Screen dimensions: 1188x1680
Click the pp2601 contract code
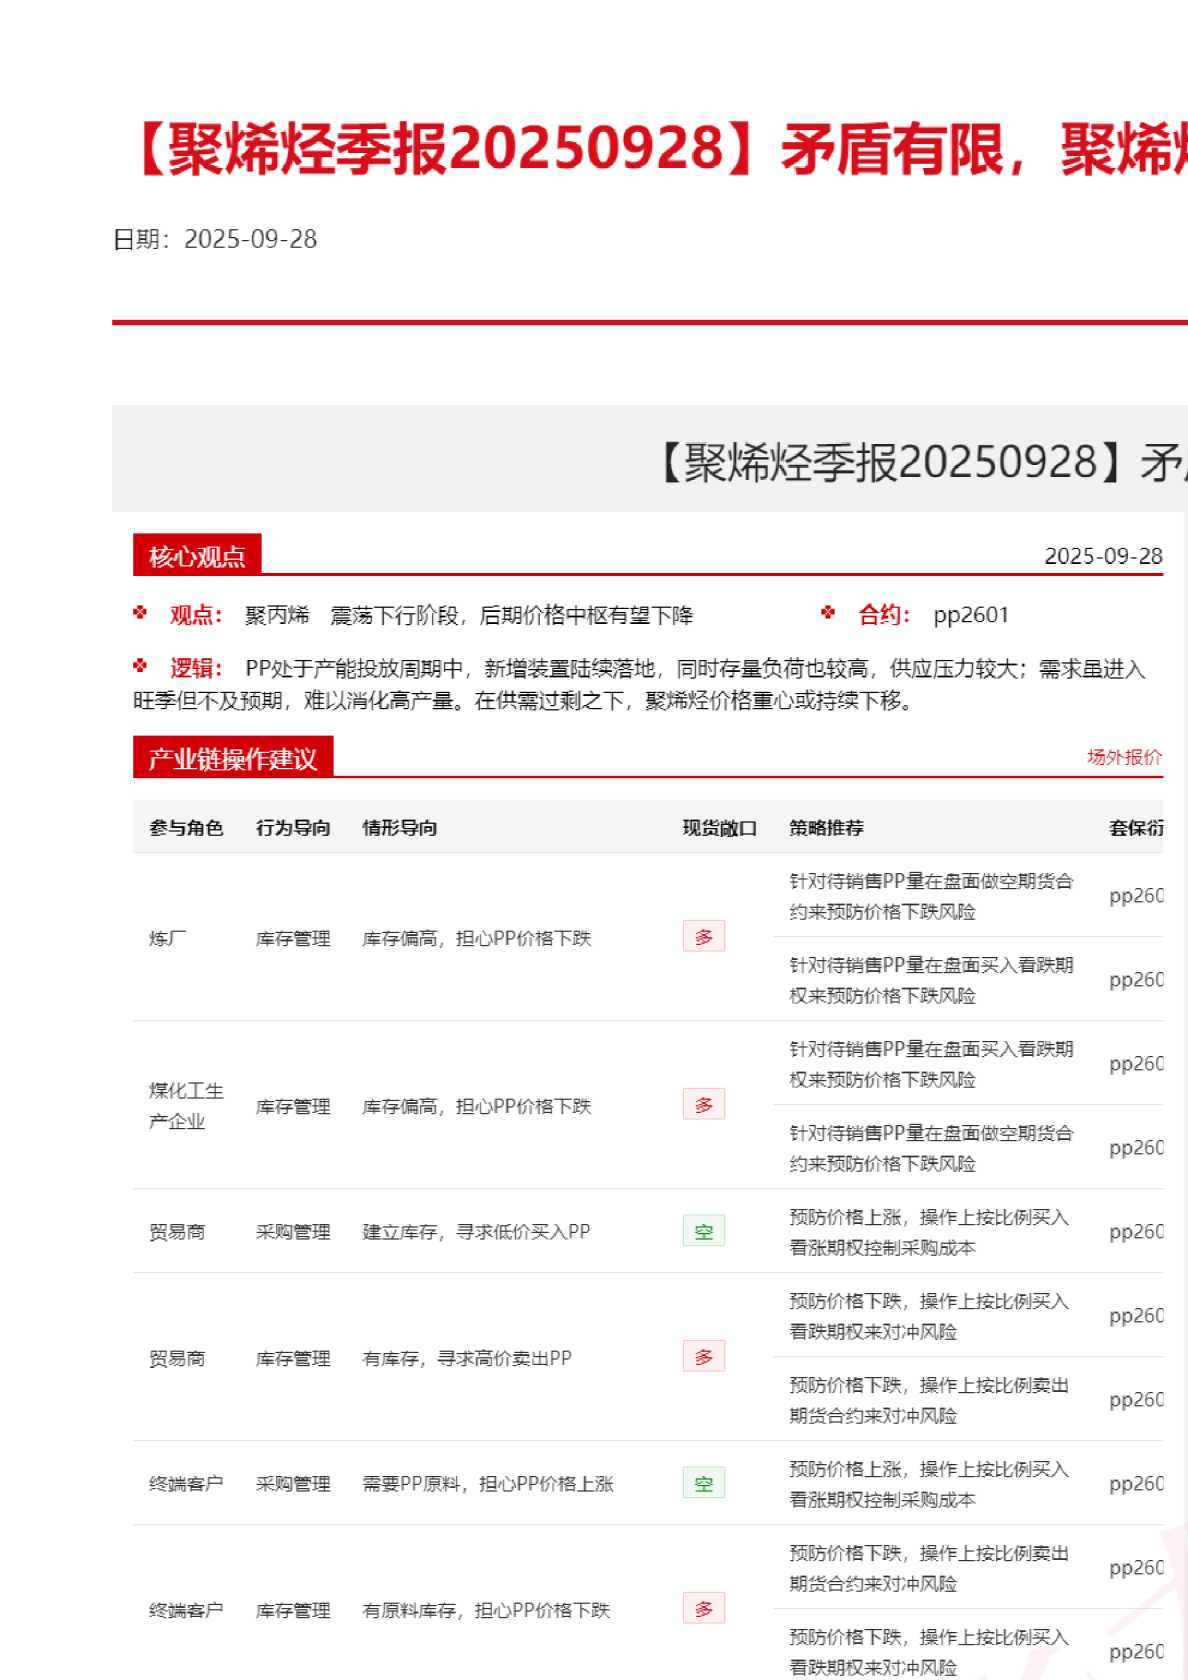(x=971, y=615)
